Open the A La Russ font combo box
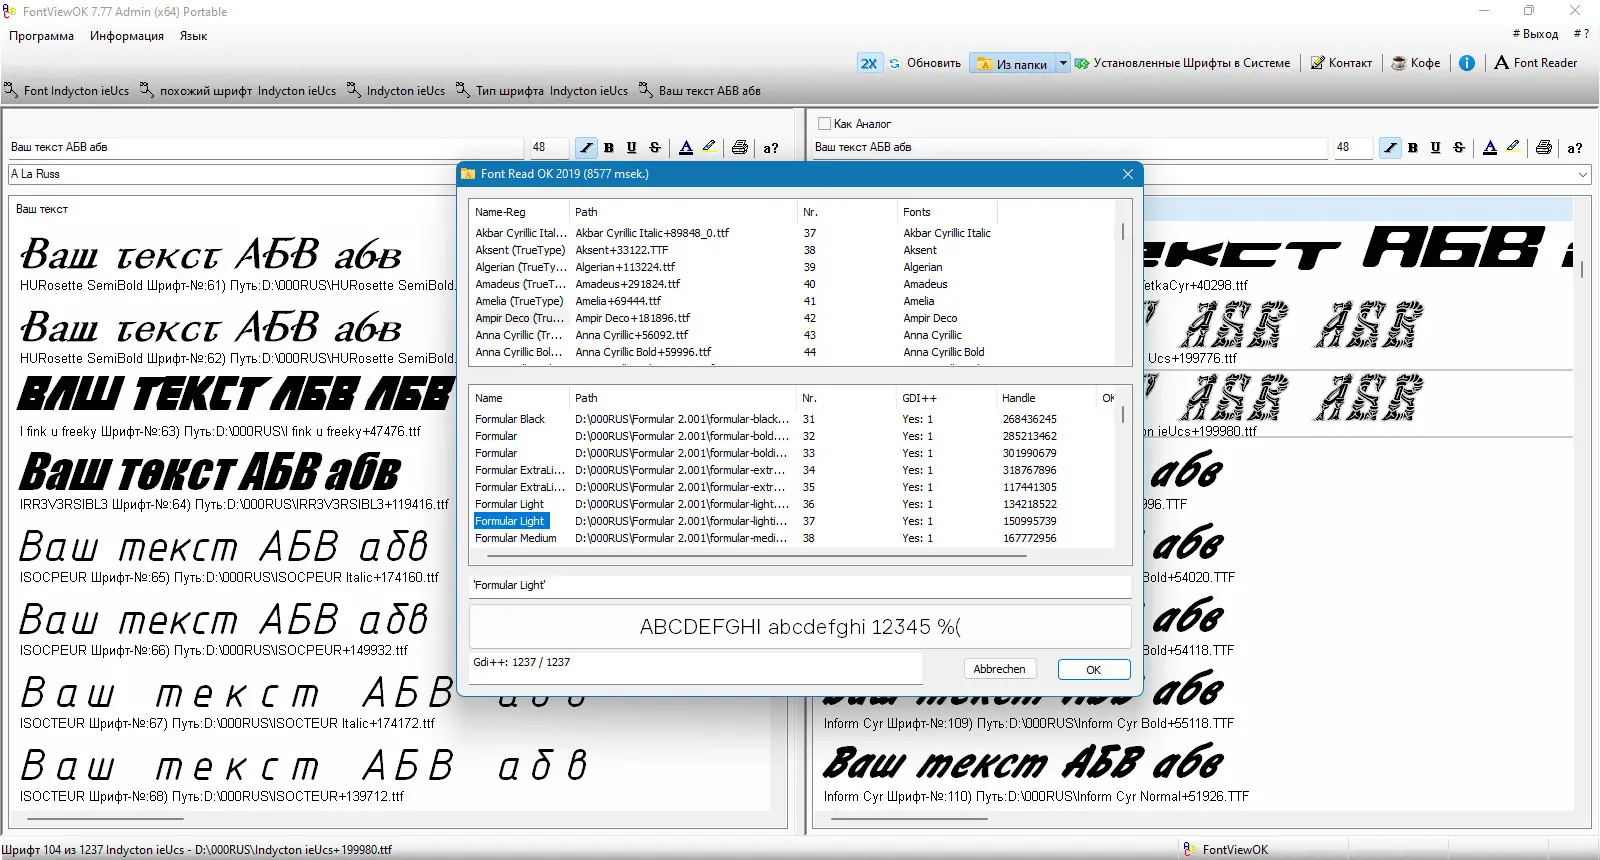The height and width of the screenshot is (860, 1600). tap(232, 174)
